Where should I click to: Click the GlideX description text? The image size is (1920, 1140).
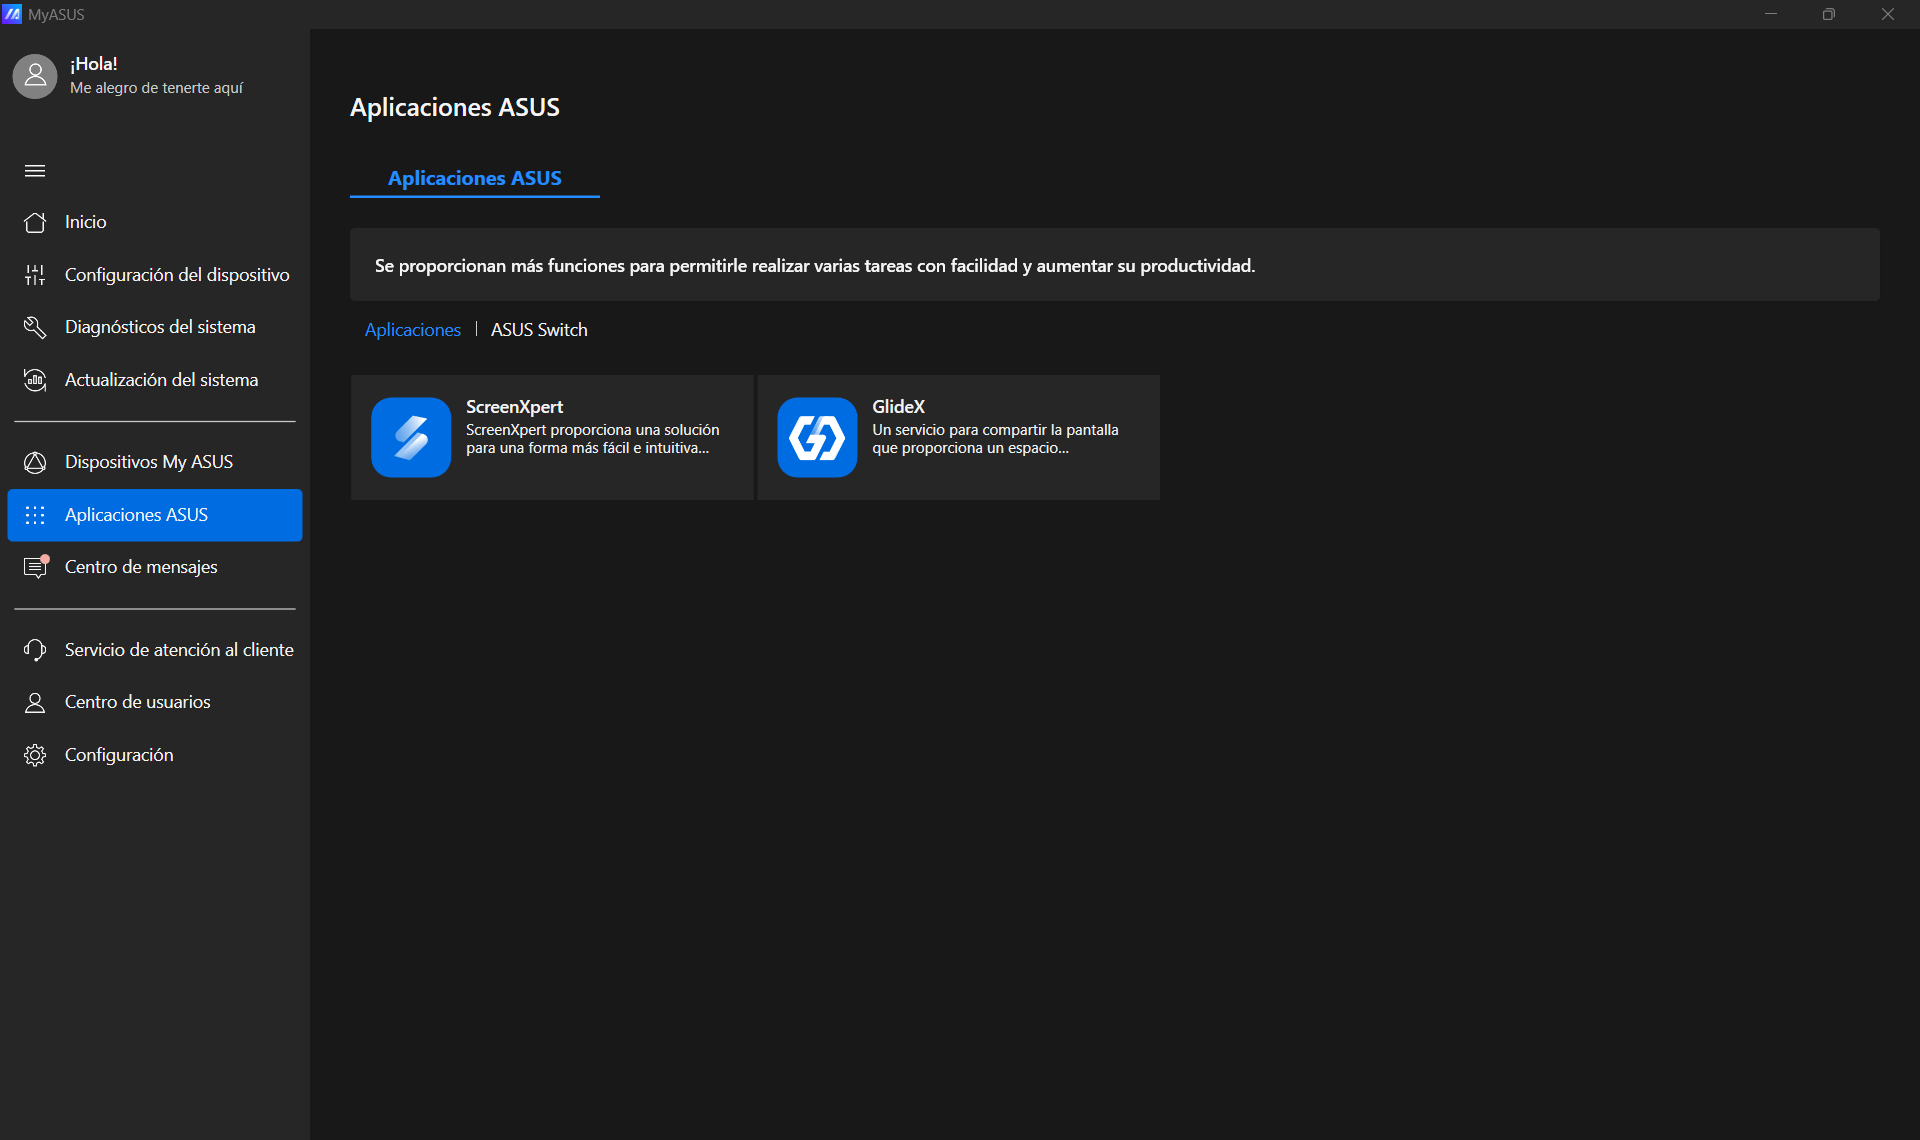point(995,439)
